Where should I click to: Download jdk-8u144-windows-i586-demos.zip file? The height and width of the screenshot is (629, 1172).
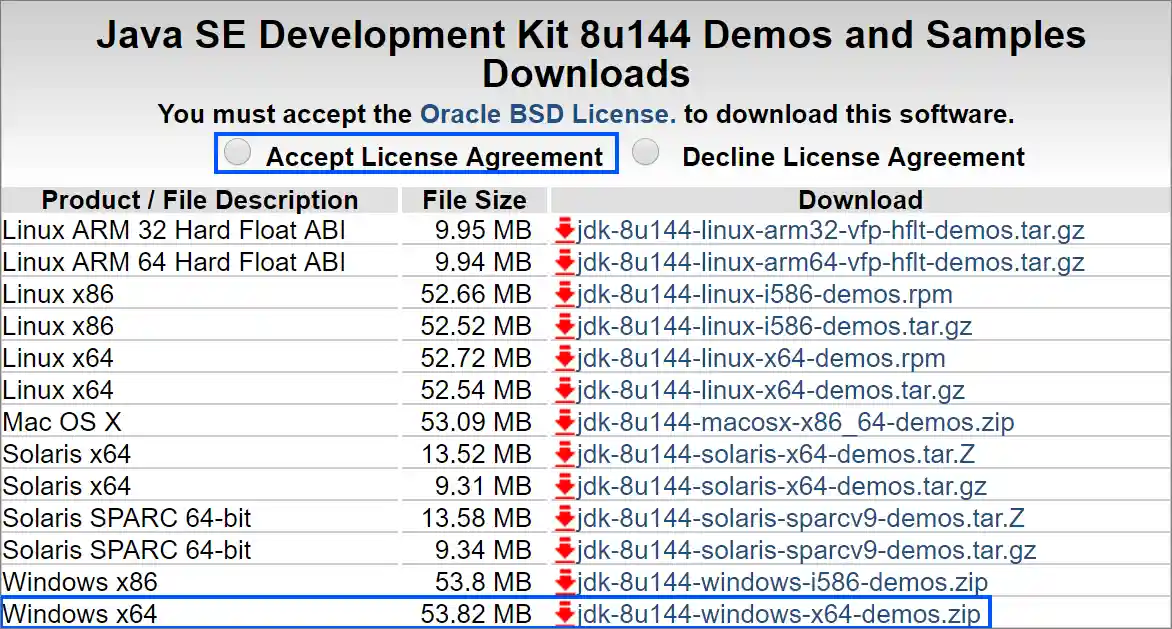782,582
